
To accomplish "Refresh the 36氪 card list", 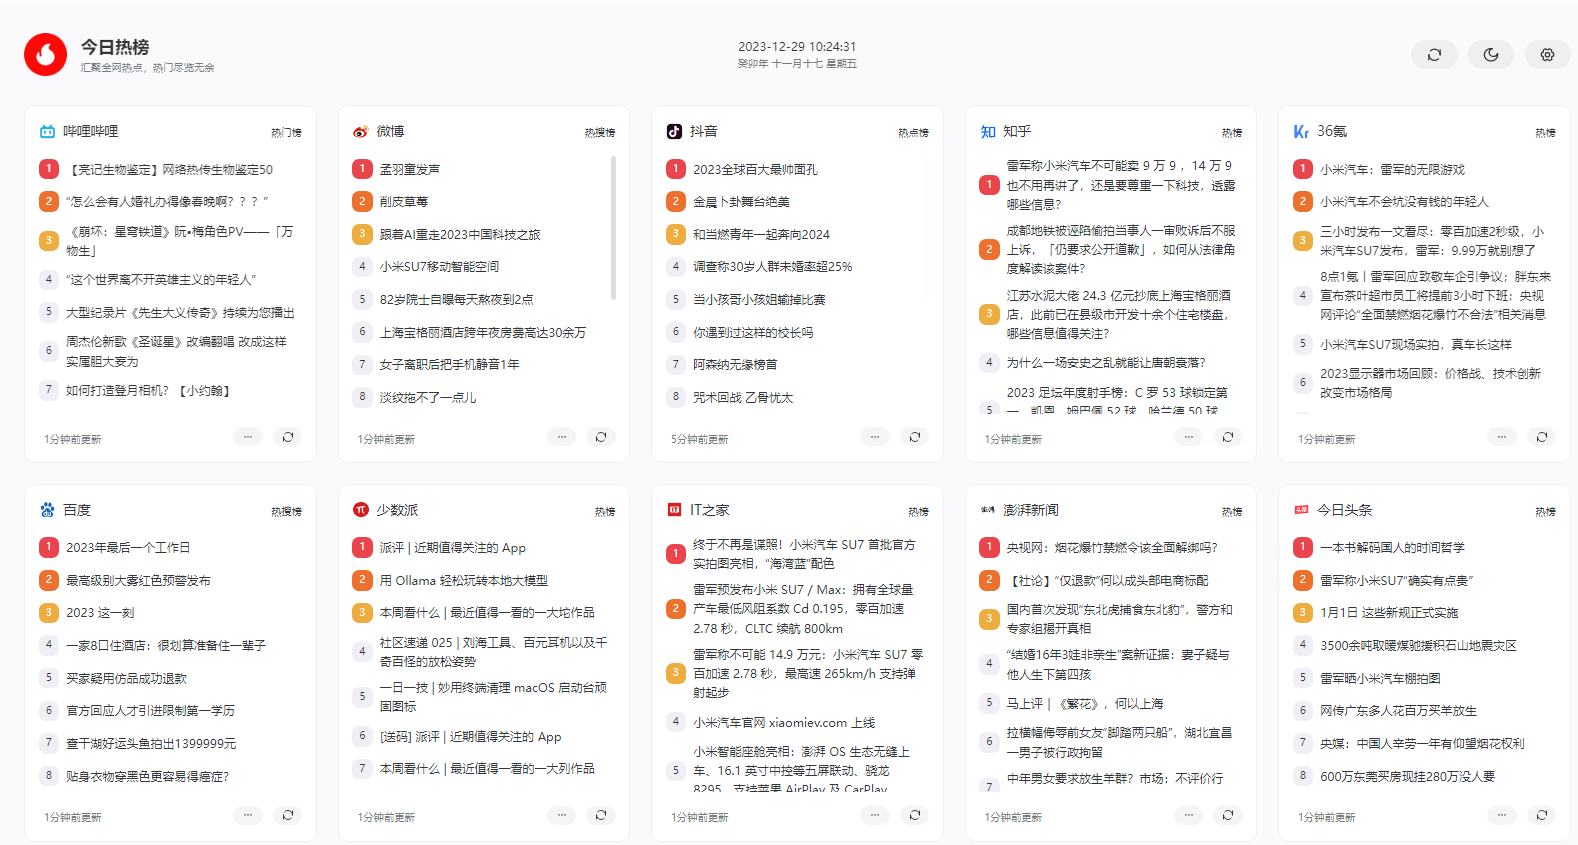I will coord(1542,437).
